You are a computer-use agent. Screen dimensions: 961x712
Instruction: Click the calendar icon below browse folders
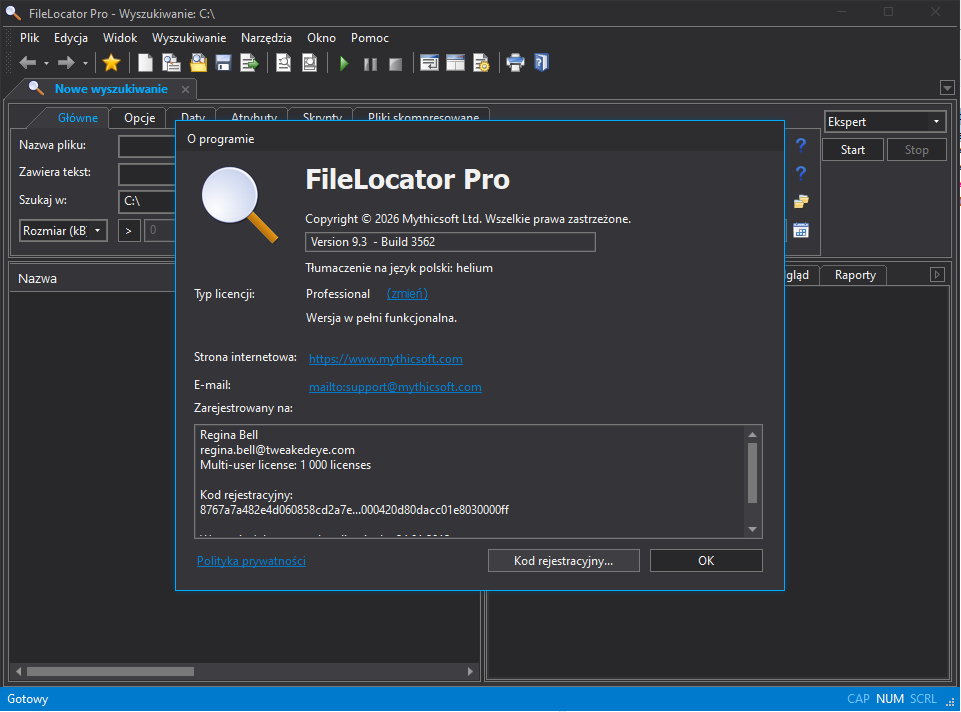[801, 230]
